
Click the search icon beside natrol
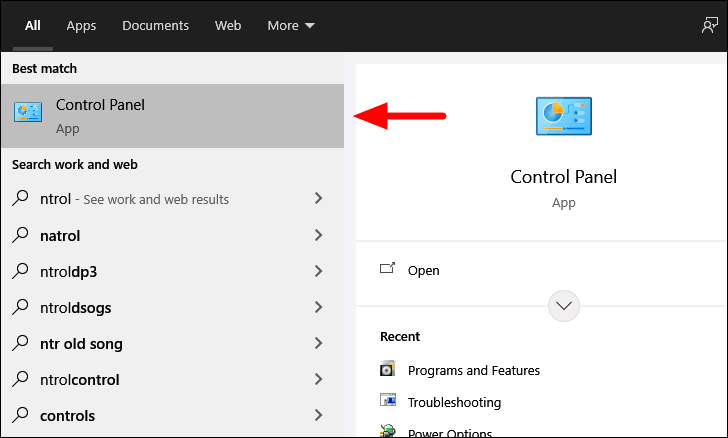point(20,235)
